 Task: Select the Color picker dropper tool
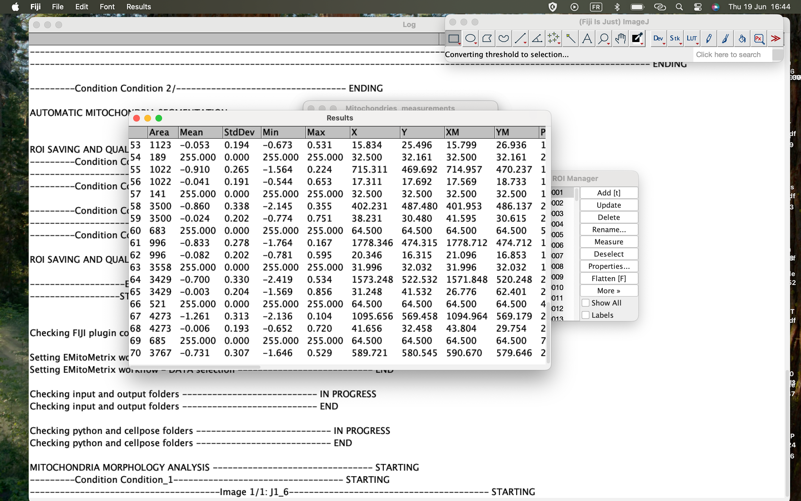coord(637,38)
